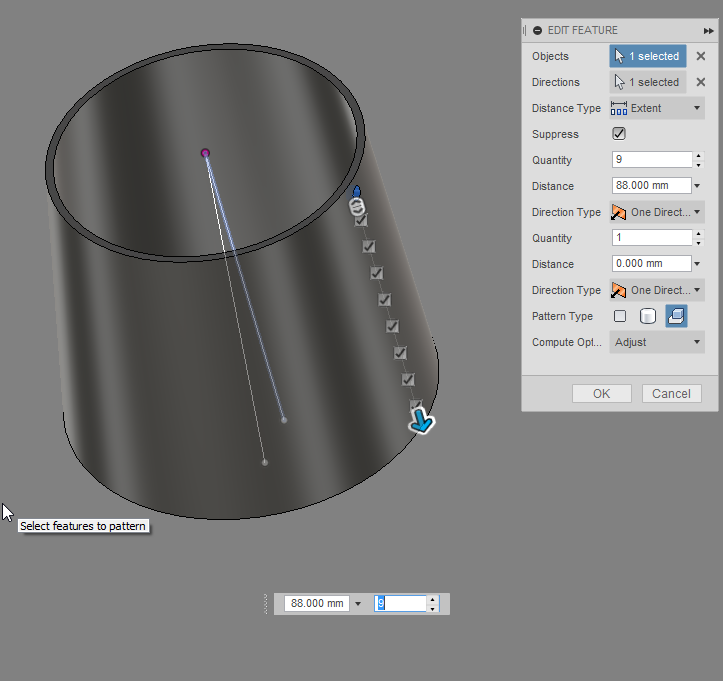The width and height of the screenshot is (723, 681).
Task: Increase the second Quantity with up stepper
Action: coord(699,234)
